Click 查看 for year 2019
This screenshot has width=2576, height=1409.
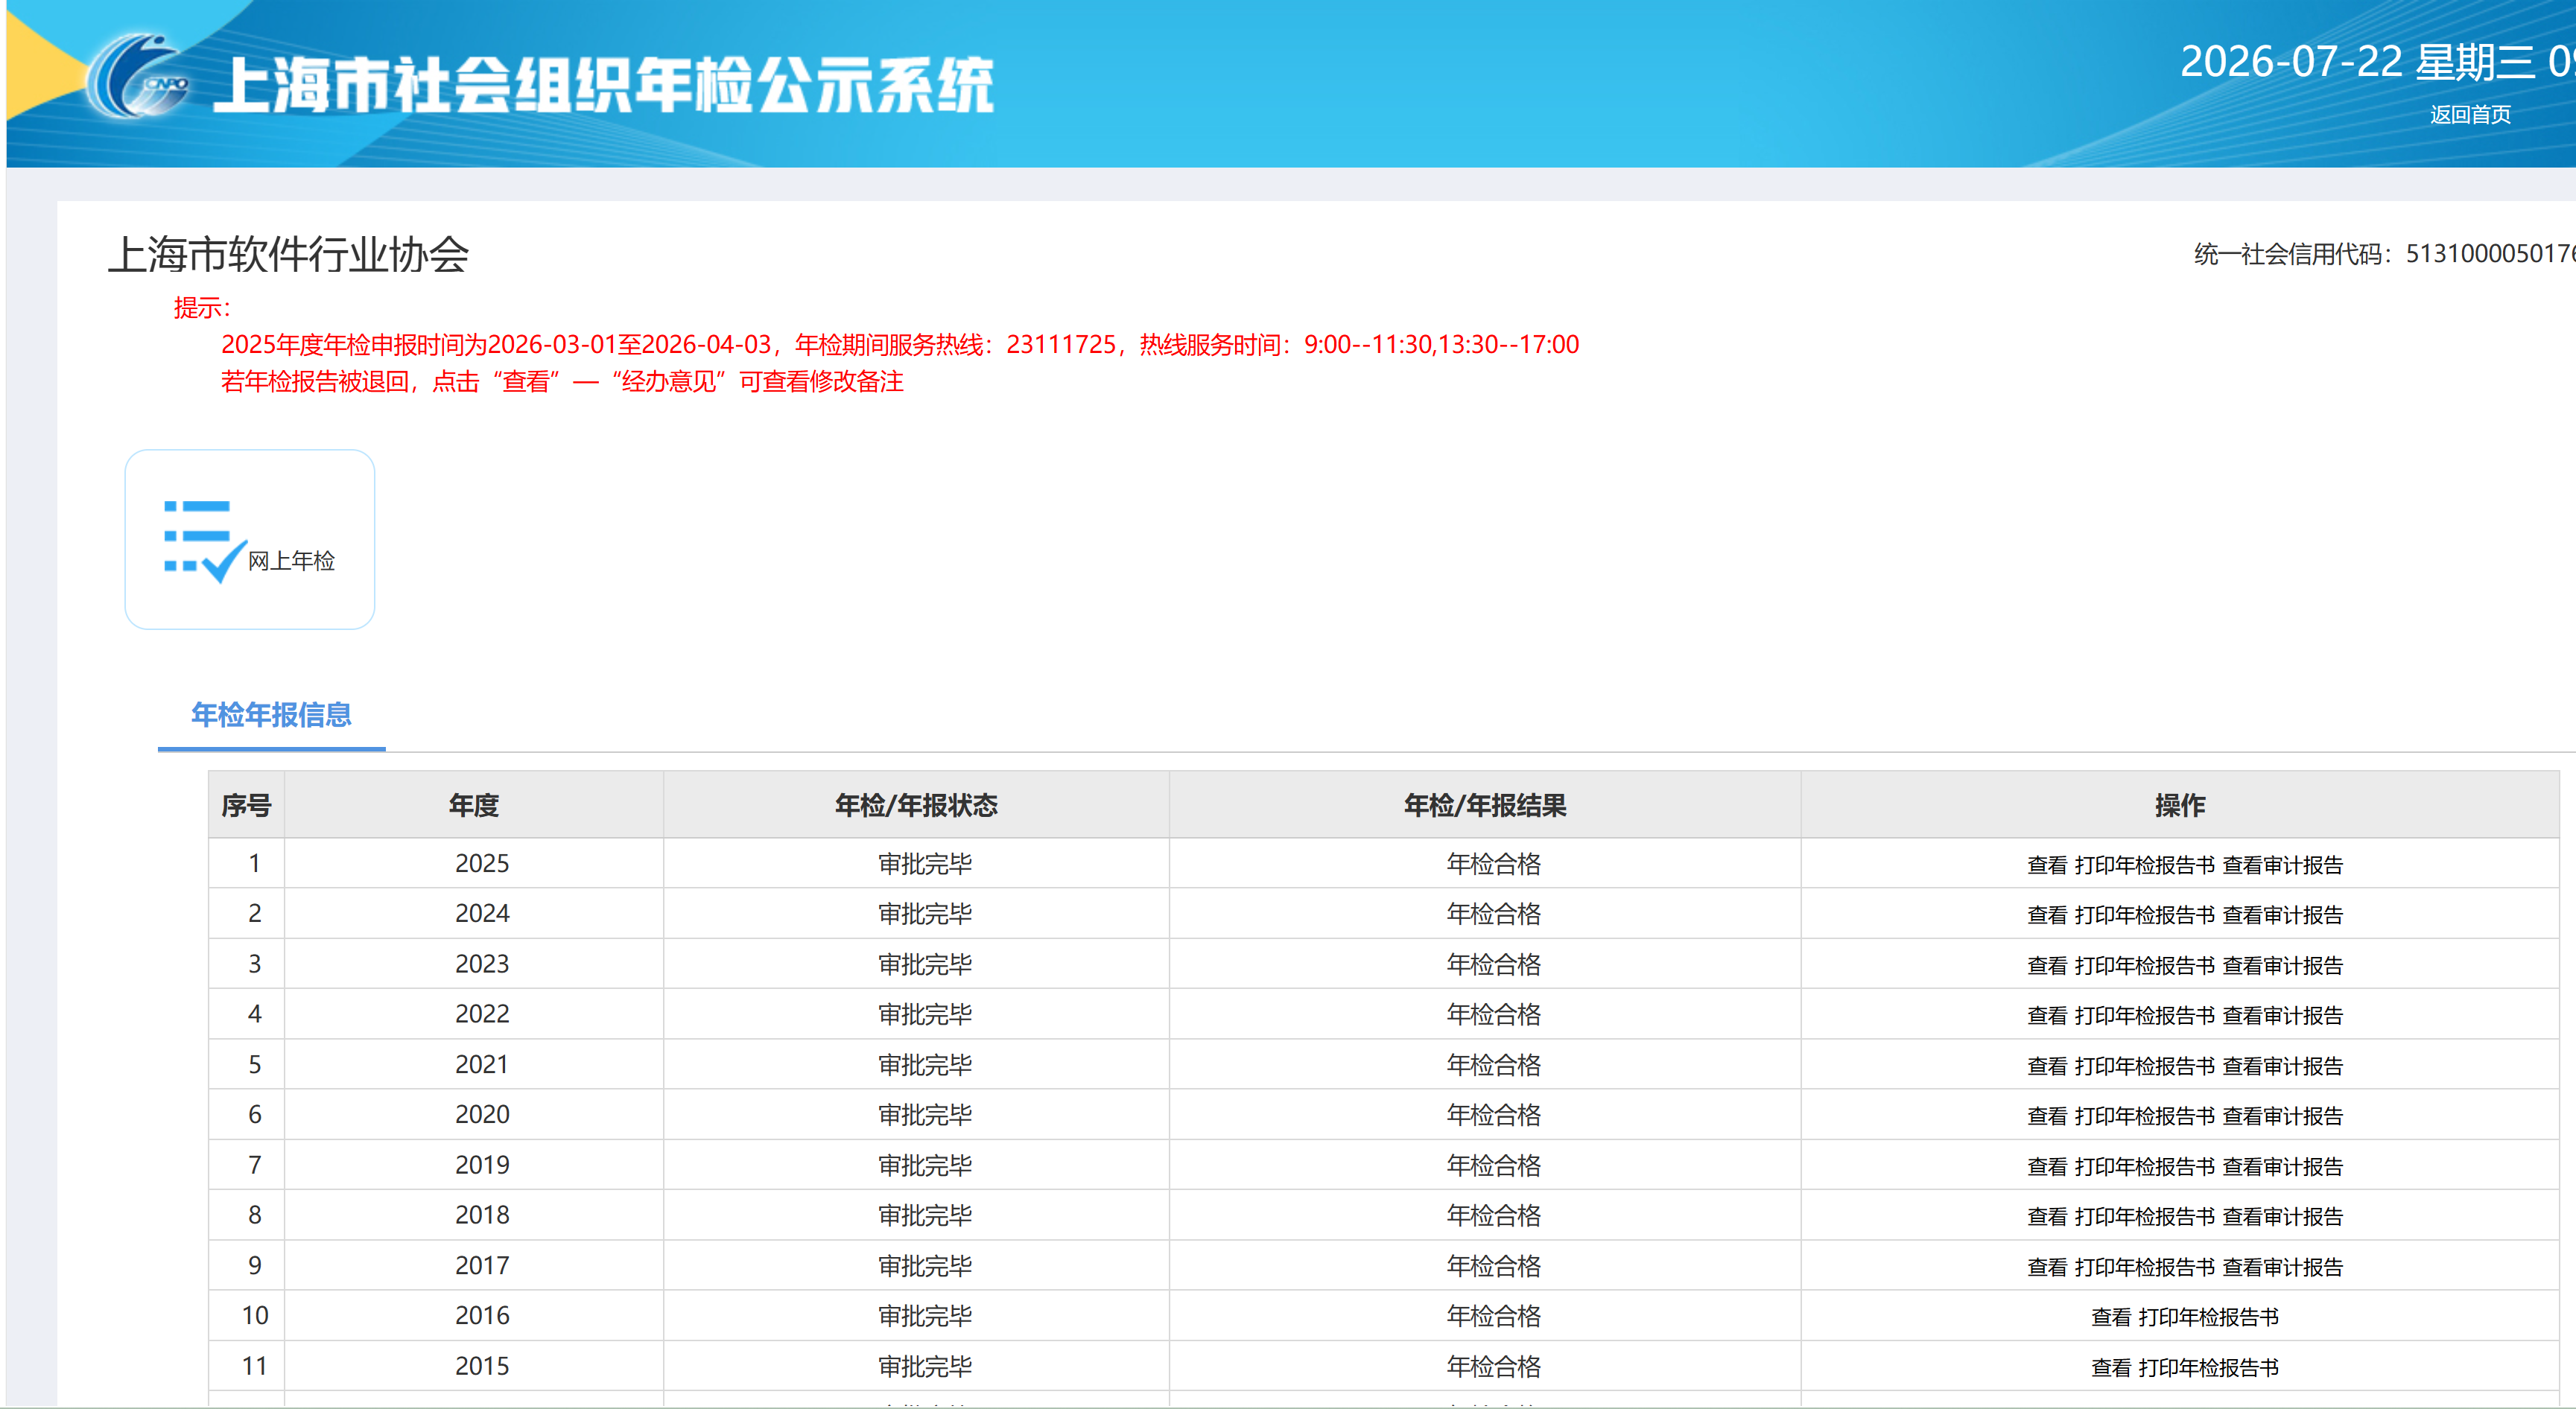(x=2046, y=1167)
